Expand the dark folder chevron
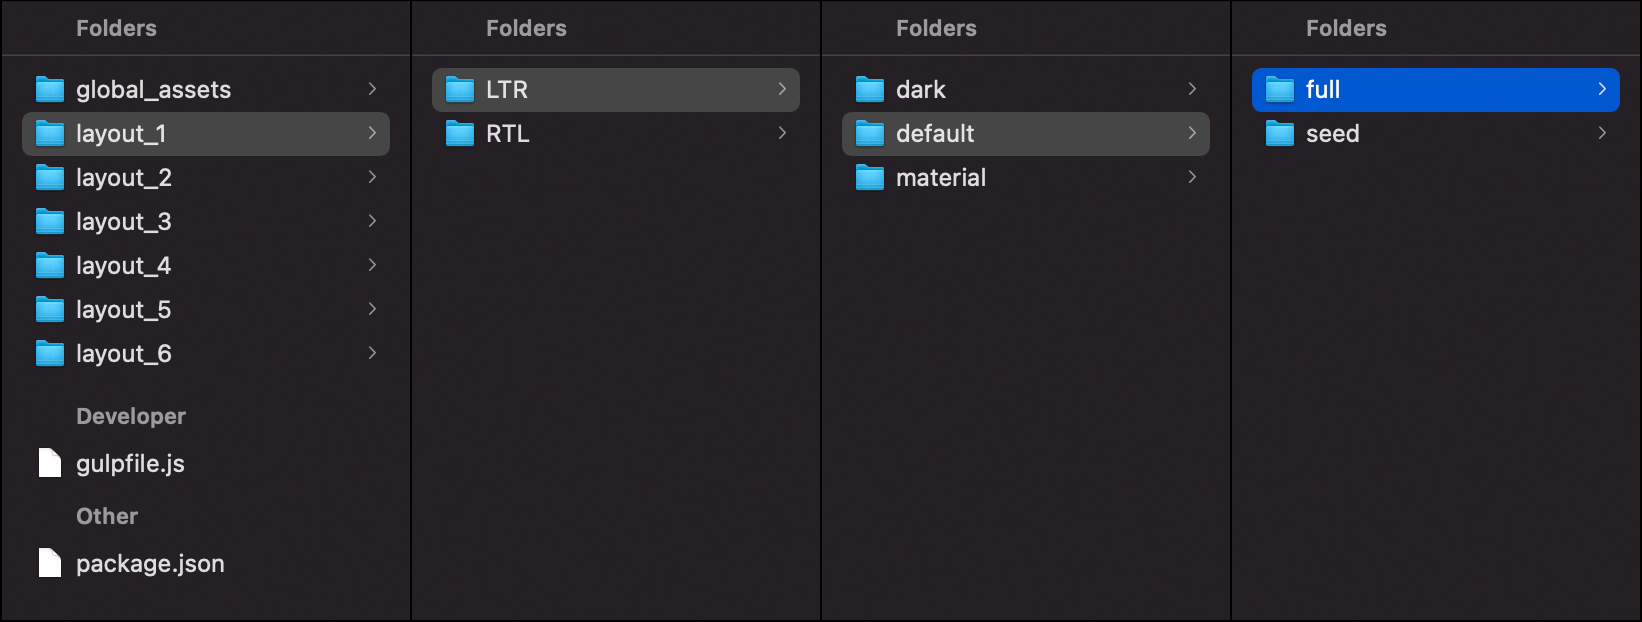 [1192, 89]
